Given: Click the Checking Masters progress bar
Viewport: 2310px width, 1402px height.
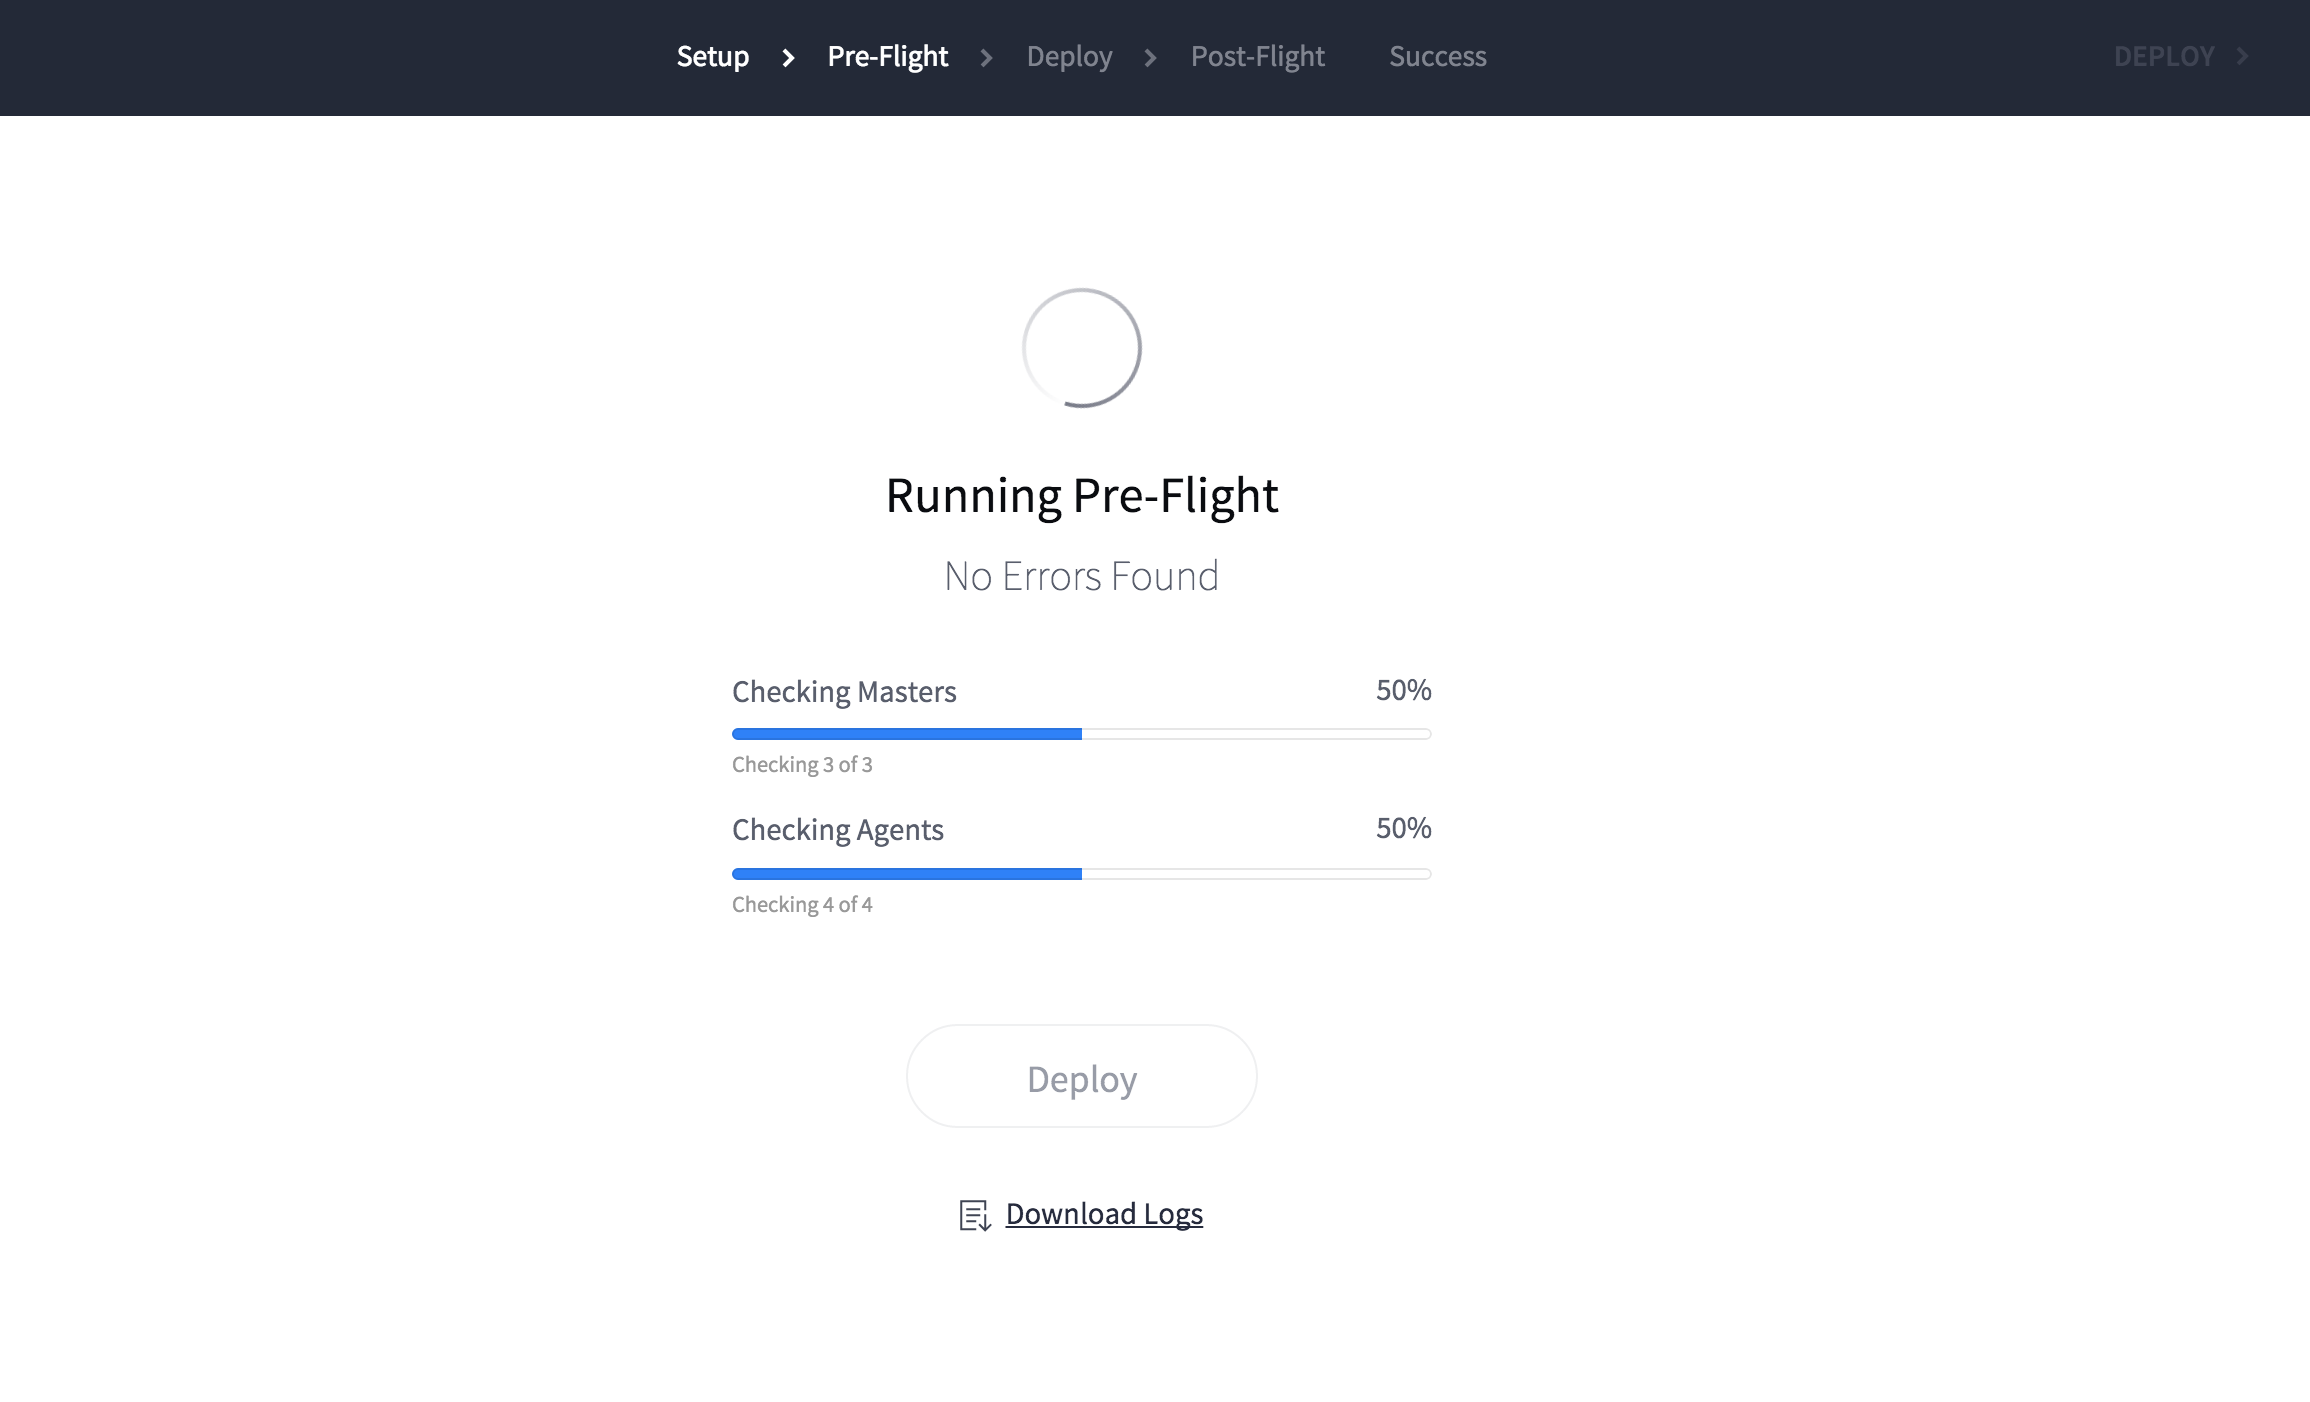Looking at the screenshot, I should pos(1081,734).
